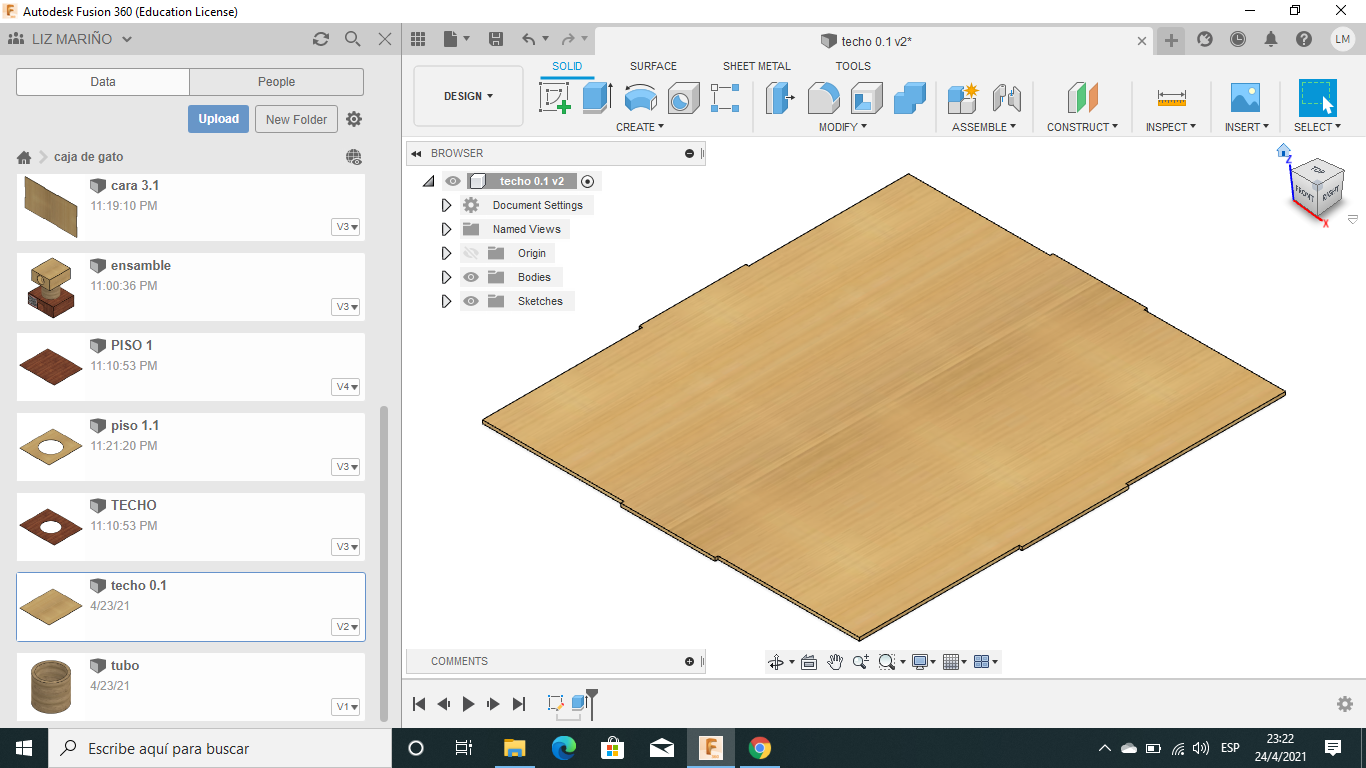This screenshot has width=1366, height=768.
Task: Open the ASSEMBLE dropdown menu
Action: point(984,127)
